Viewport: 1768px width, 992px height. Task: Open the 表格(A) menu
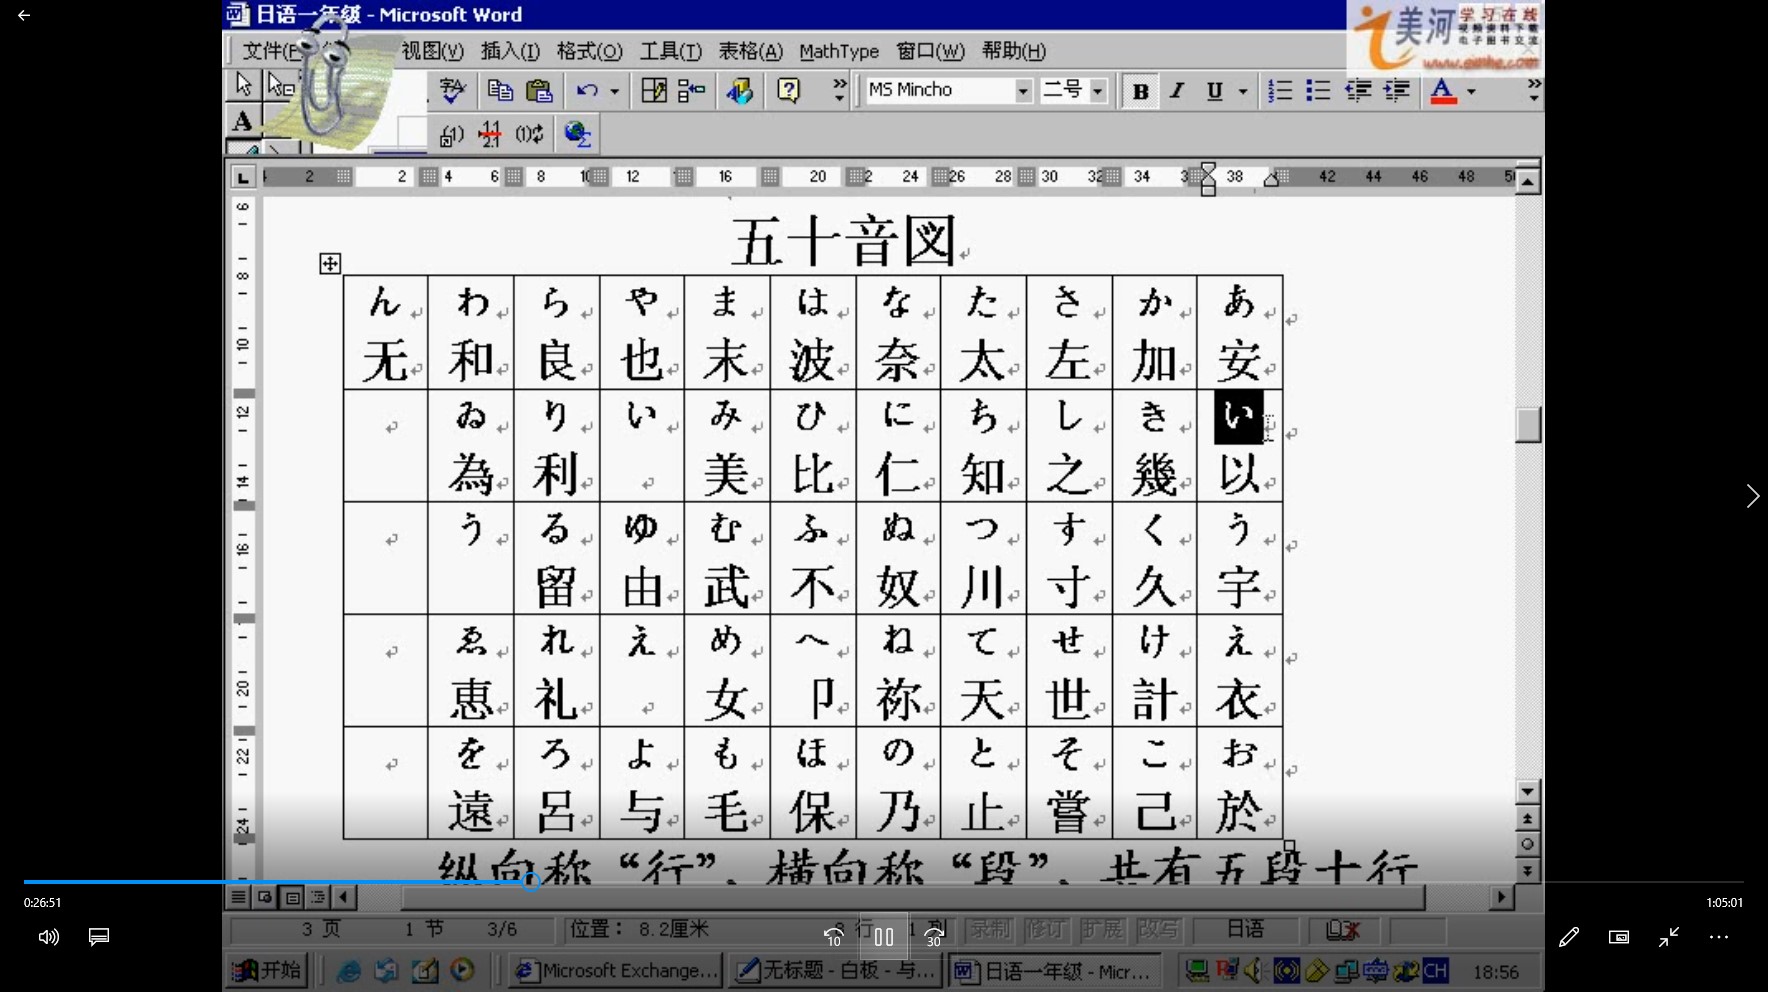point(751,51)
